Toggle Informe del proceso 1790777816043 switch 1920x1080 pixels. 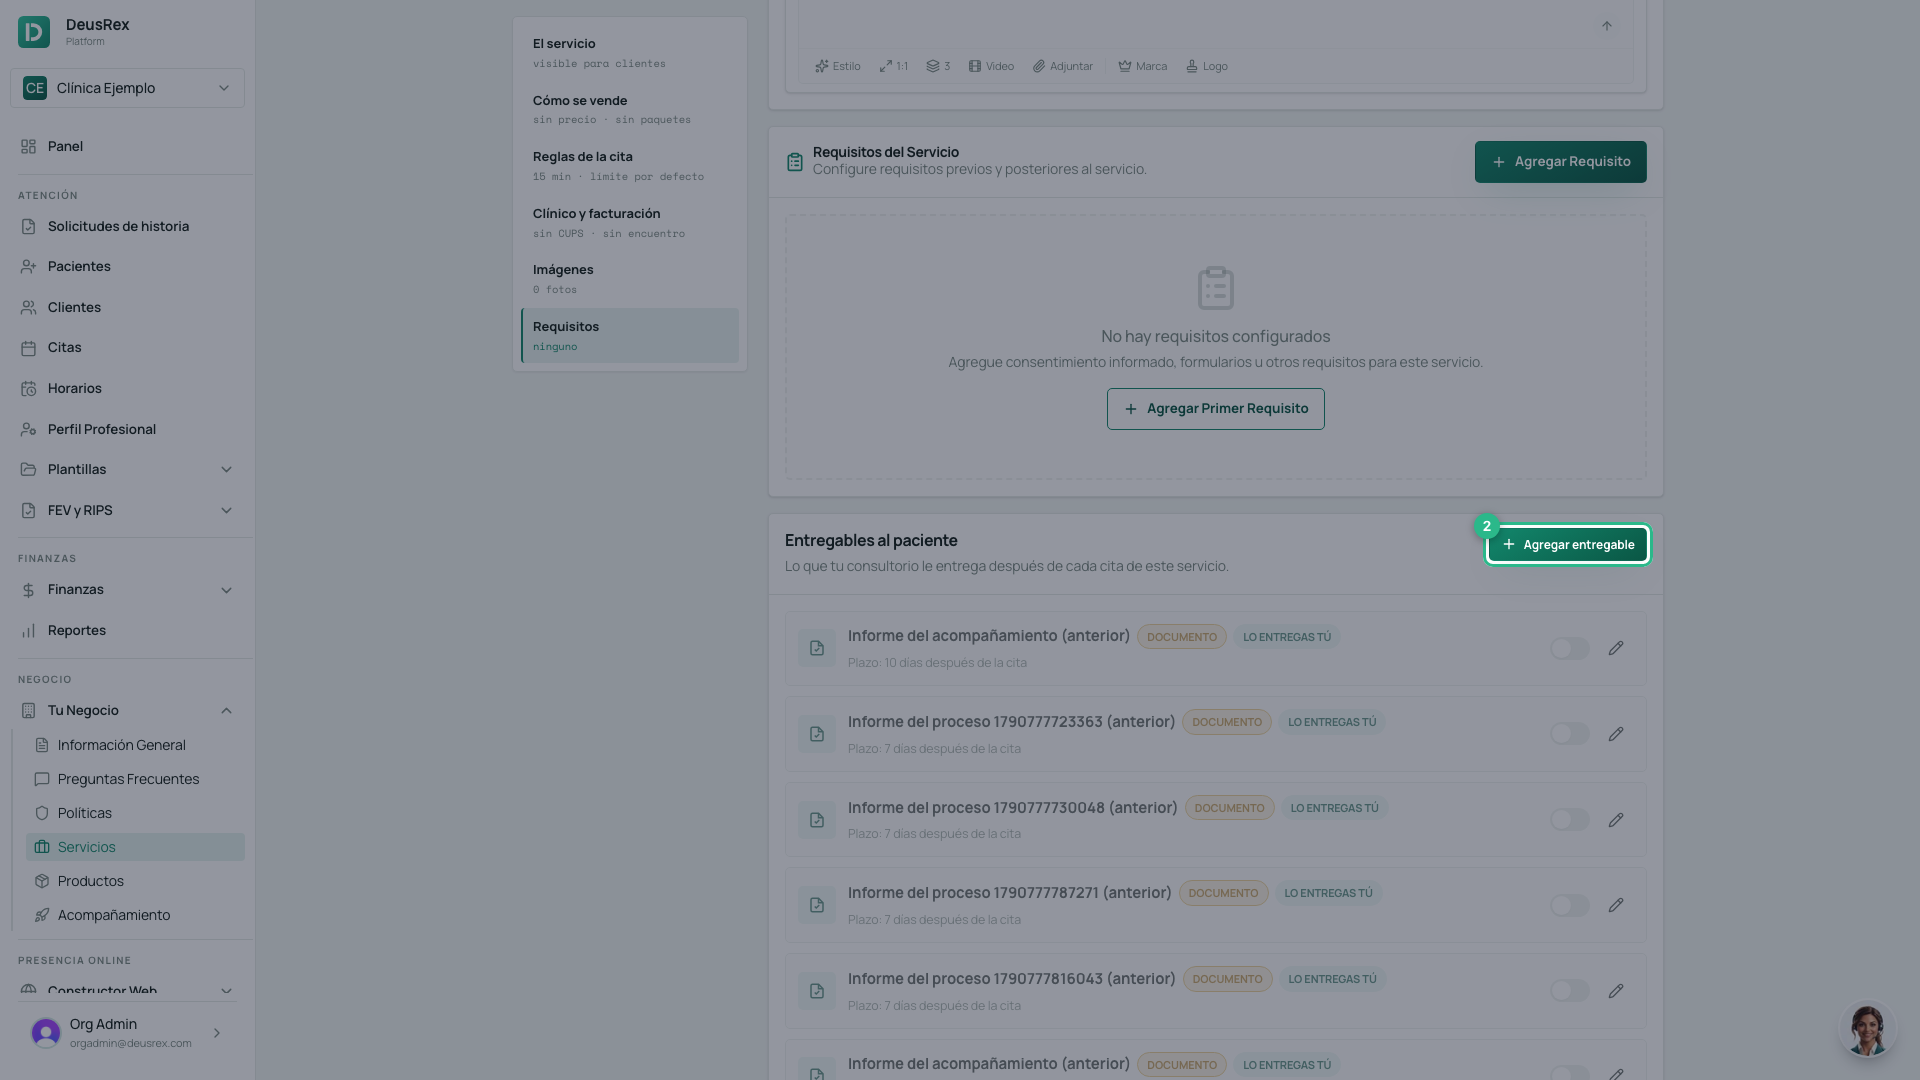click(1570, 991)
